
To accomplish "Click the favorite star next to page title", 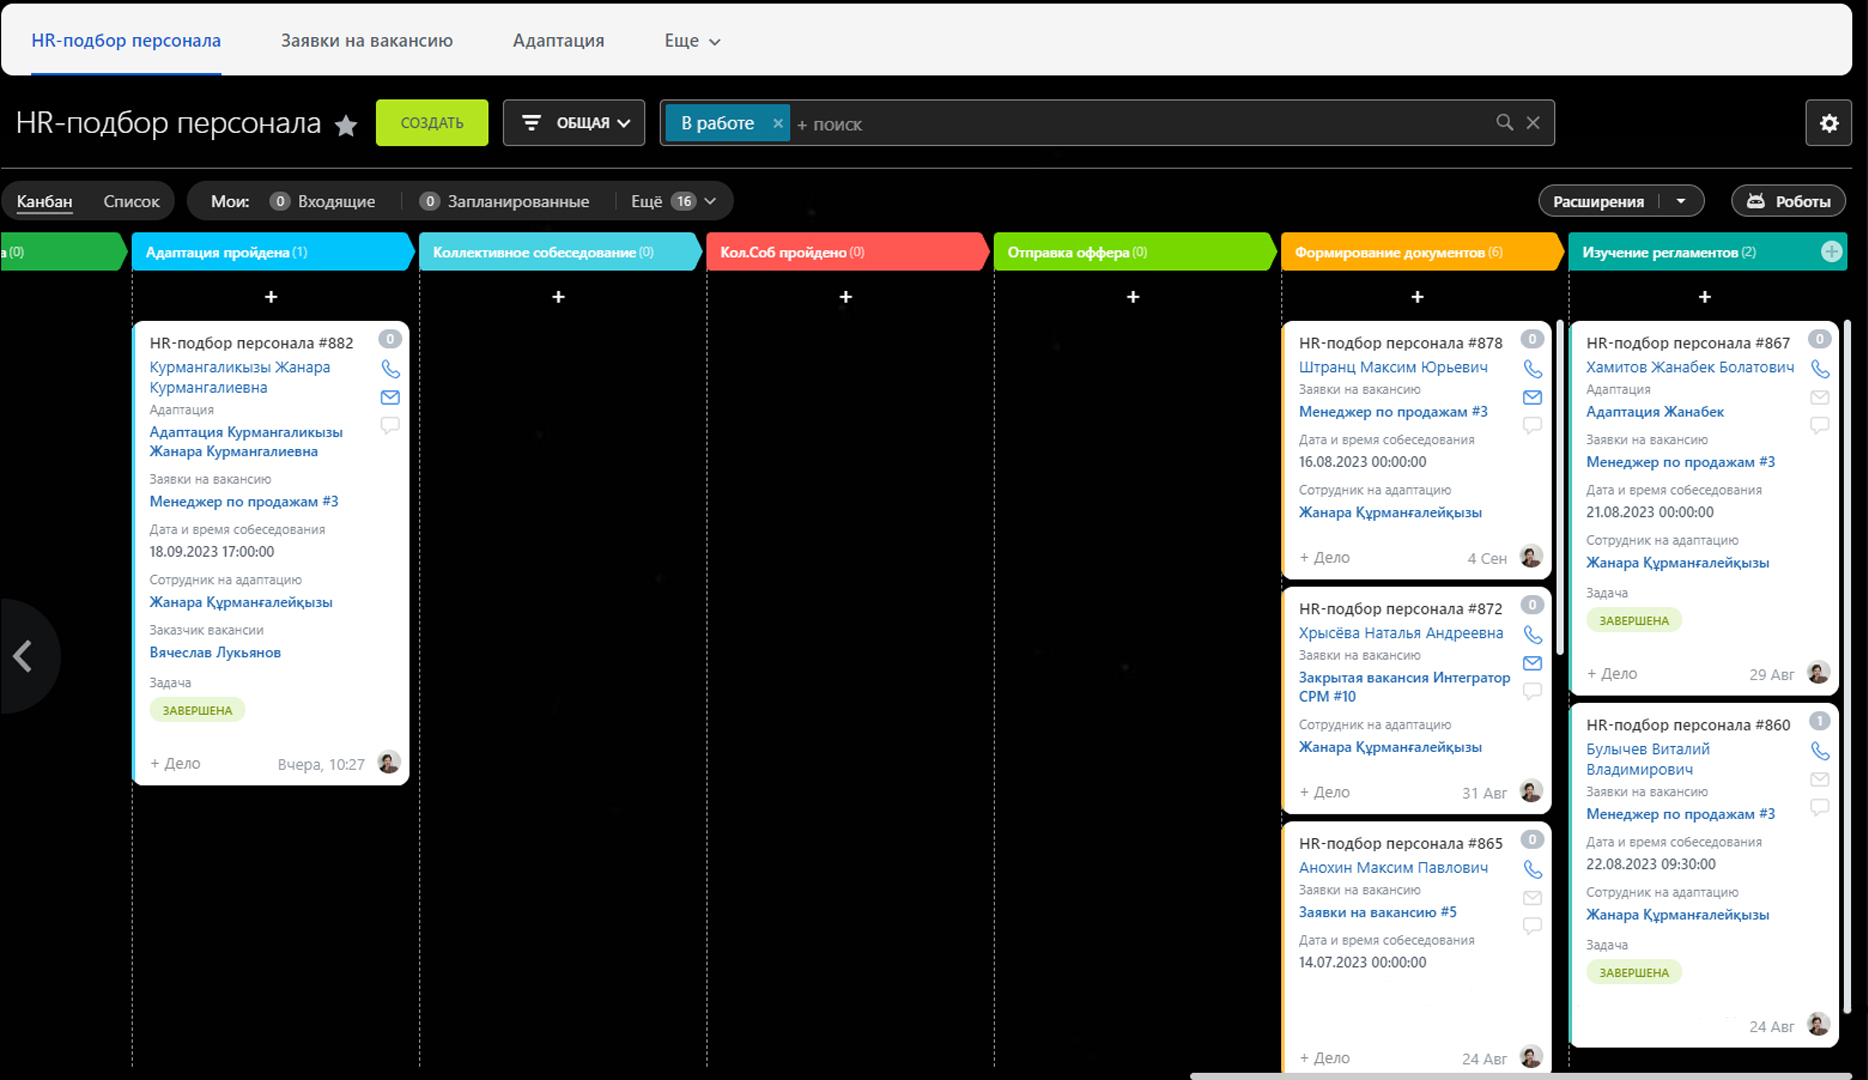I will [x=346, y=125].
